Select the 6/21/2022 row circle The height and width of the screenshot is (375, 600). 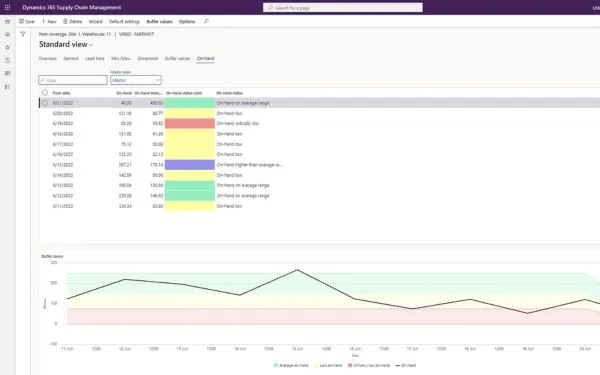click(45, 103)
